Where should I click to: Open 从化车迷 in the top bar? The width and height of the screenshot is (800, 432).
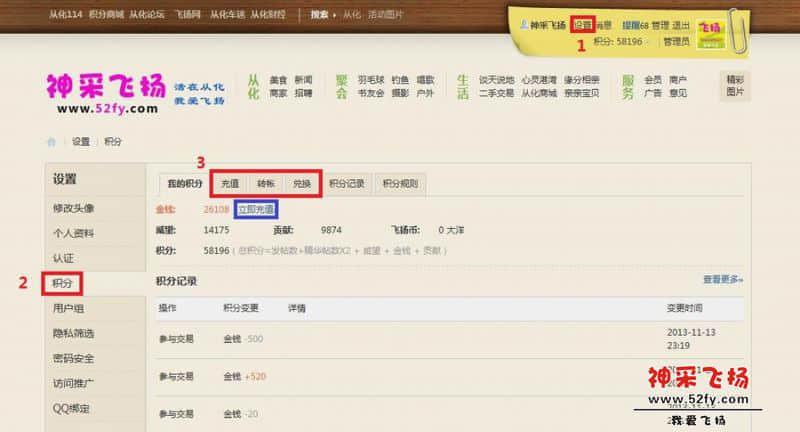(228, 14)
